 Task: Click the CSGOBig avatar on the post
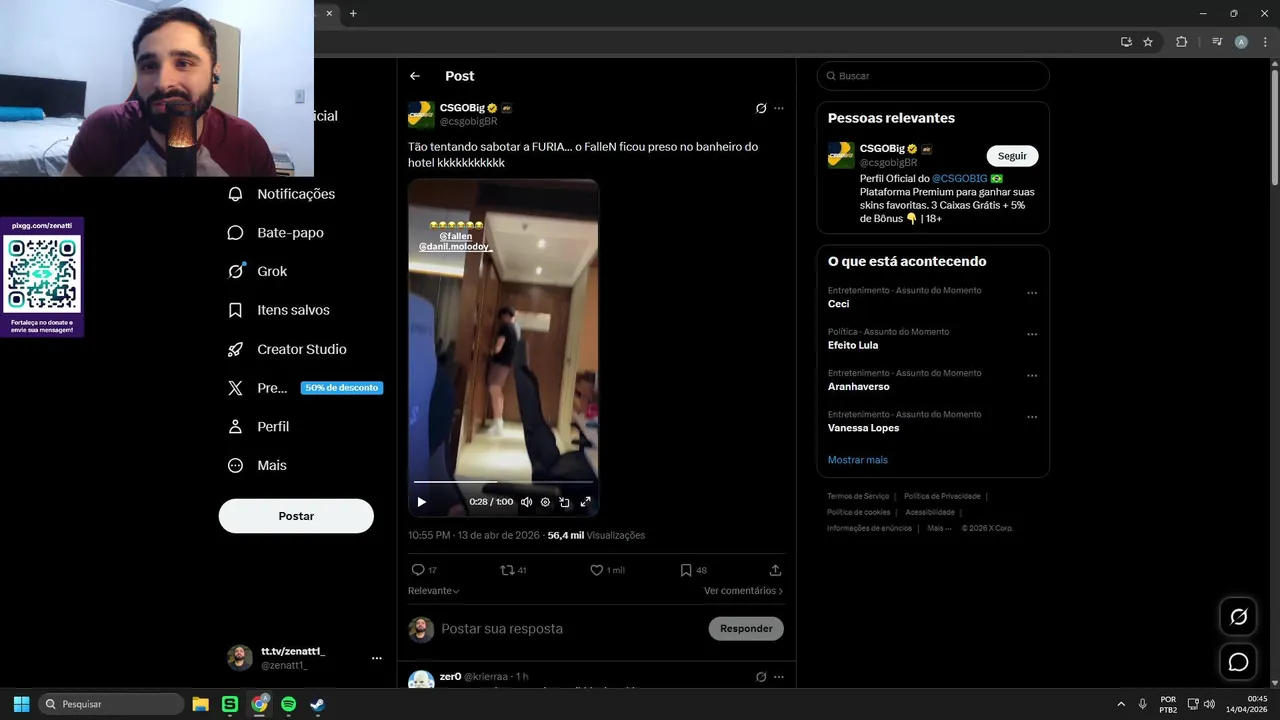click(421, 115)
